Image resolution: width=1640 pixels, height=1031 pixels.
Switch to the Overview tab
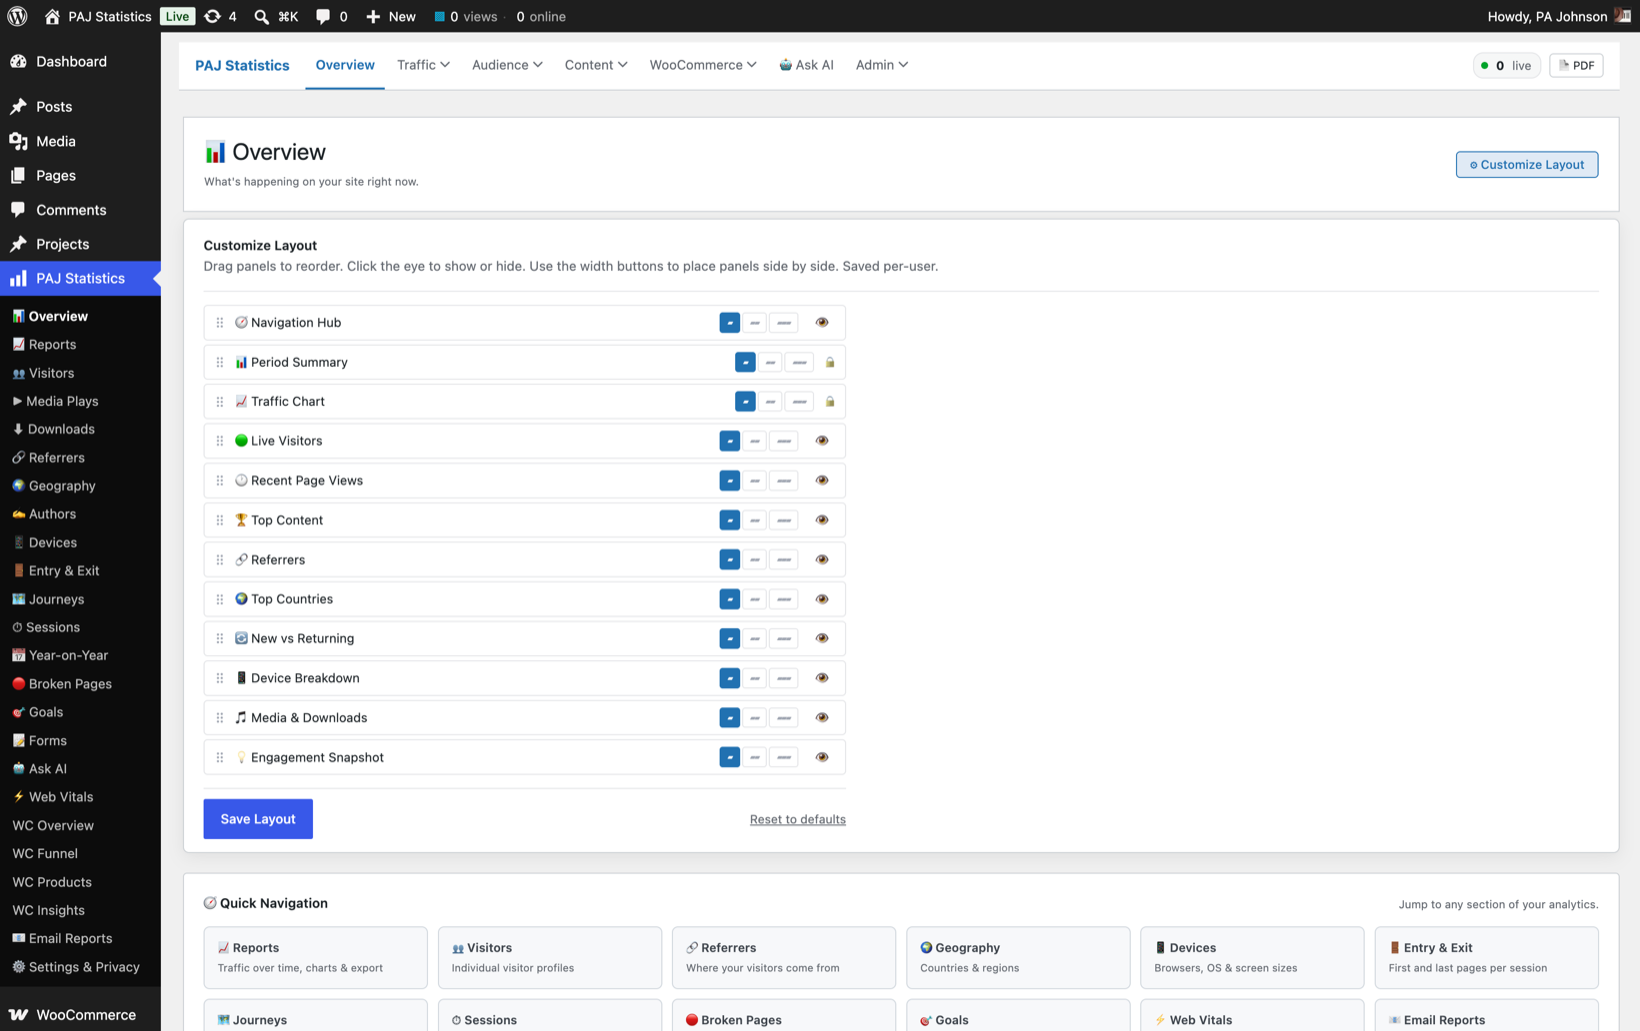pos(345,65)
